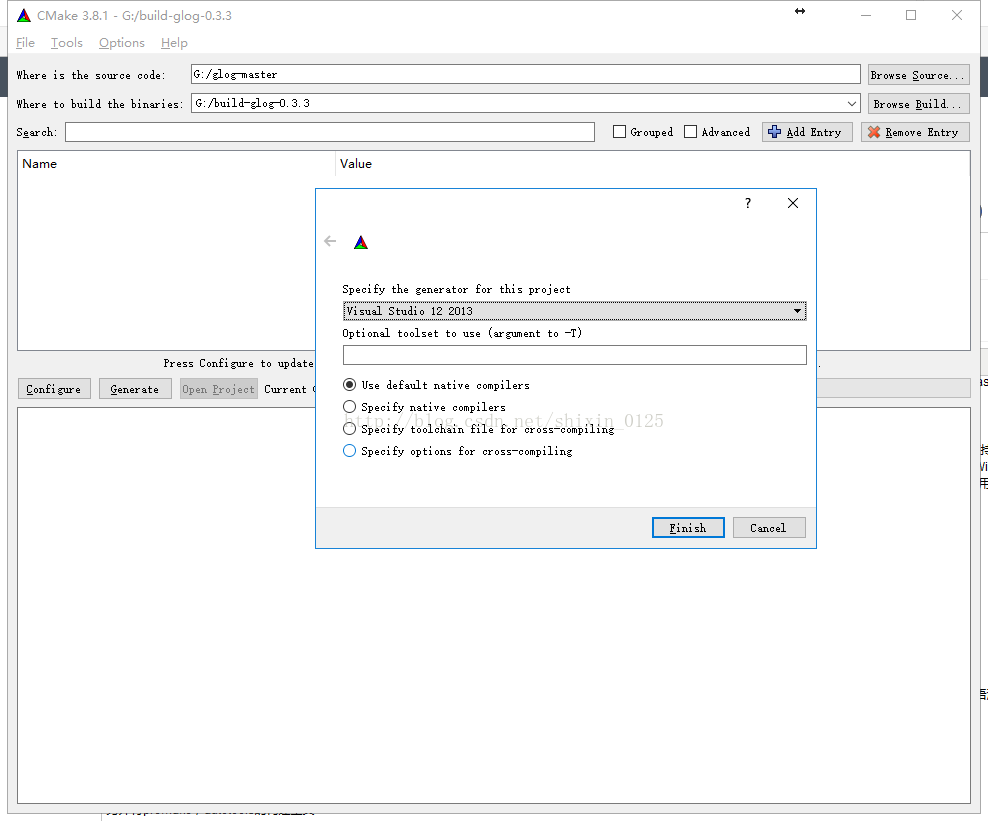Click Cancel in the generator dialog
Image resolution: width=988 pixels, height=821 pixels.
click(x=769, y=528)
